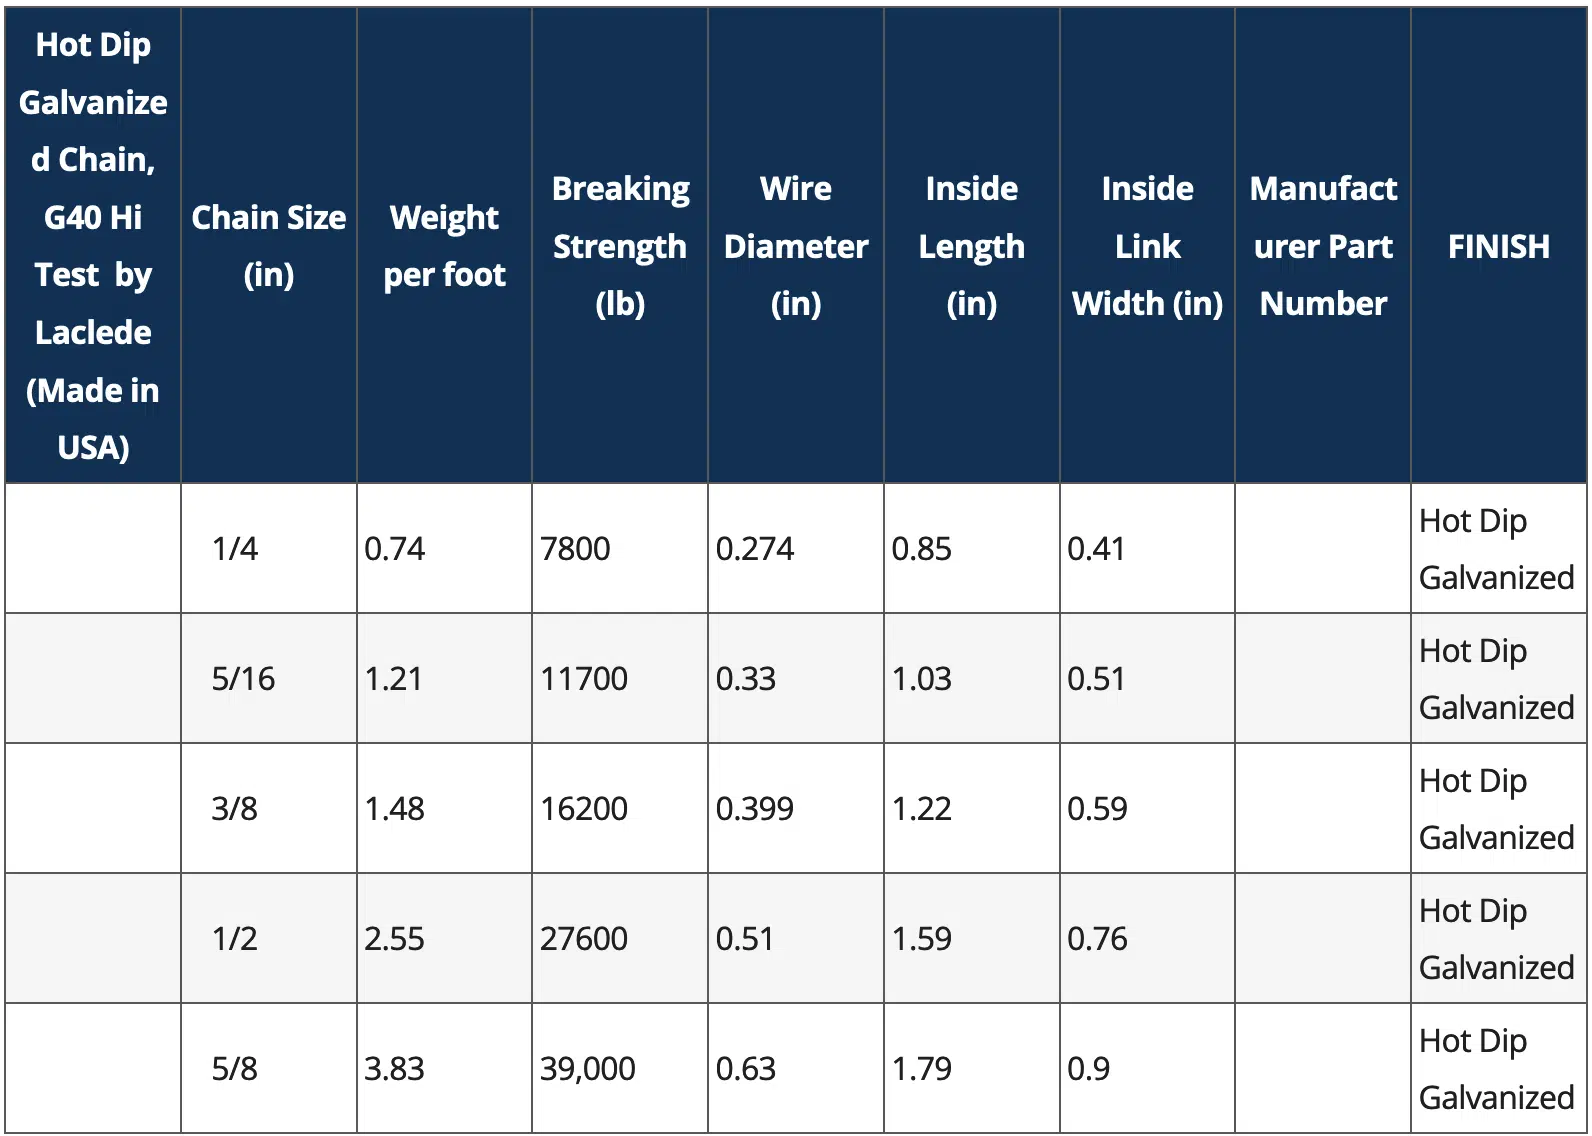Viewport: 1592px width, 1136px height.
Task: Click the 5/16 chain size cell
Action: tap(243, 679)
